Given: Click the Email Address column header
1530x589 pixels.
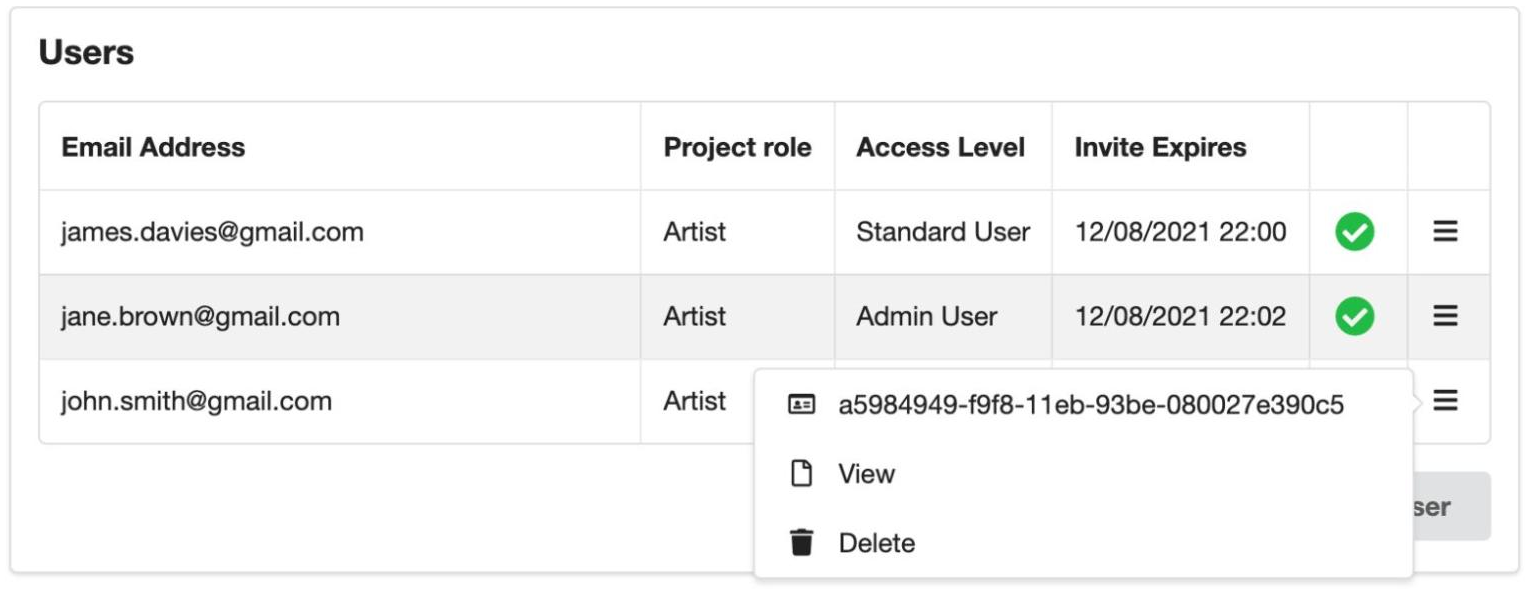Looking at the screenshot, I should [153, 147].
